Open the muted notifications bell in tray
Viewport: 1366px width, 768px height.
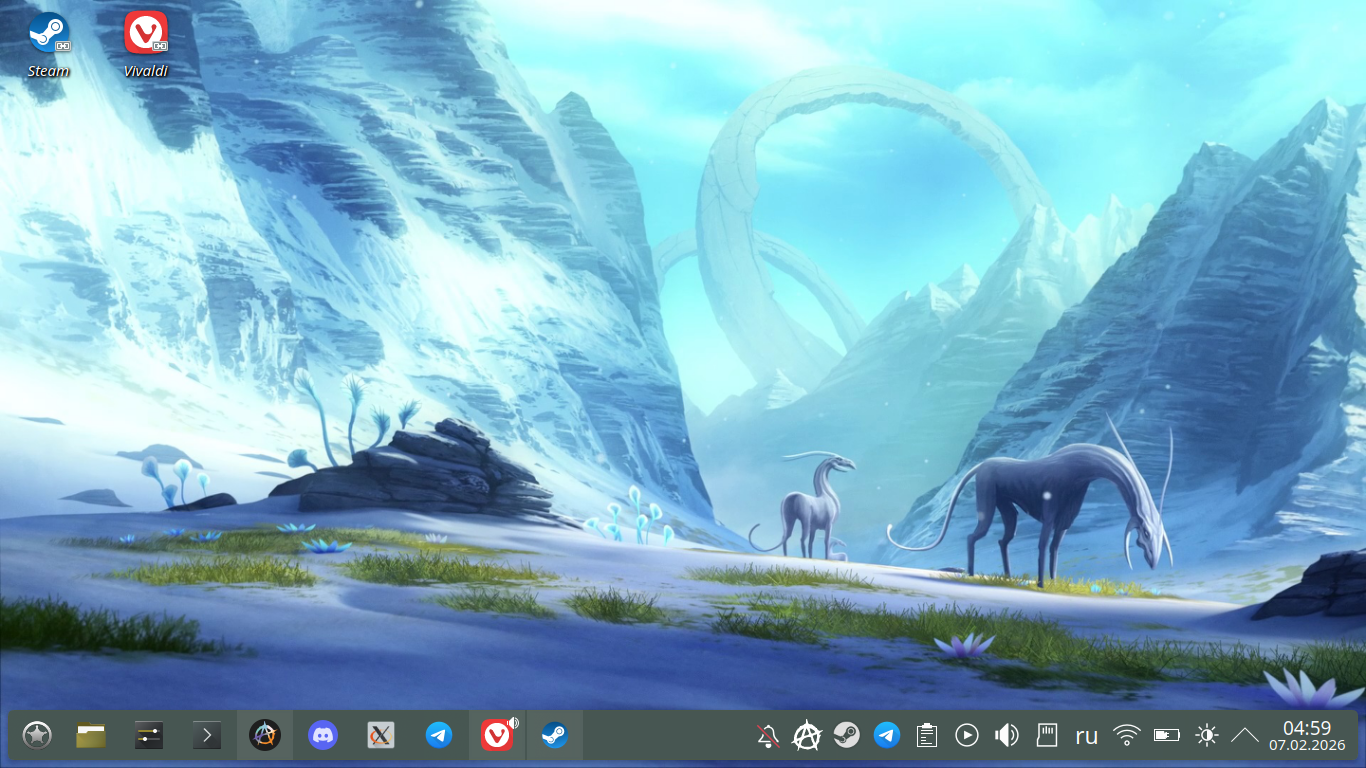click(x=767, y=736)
